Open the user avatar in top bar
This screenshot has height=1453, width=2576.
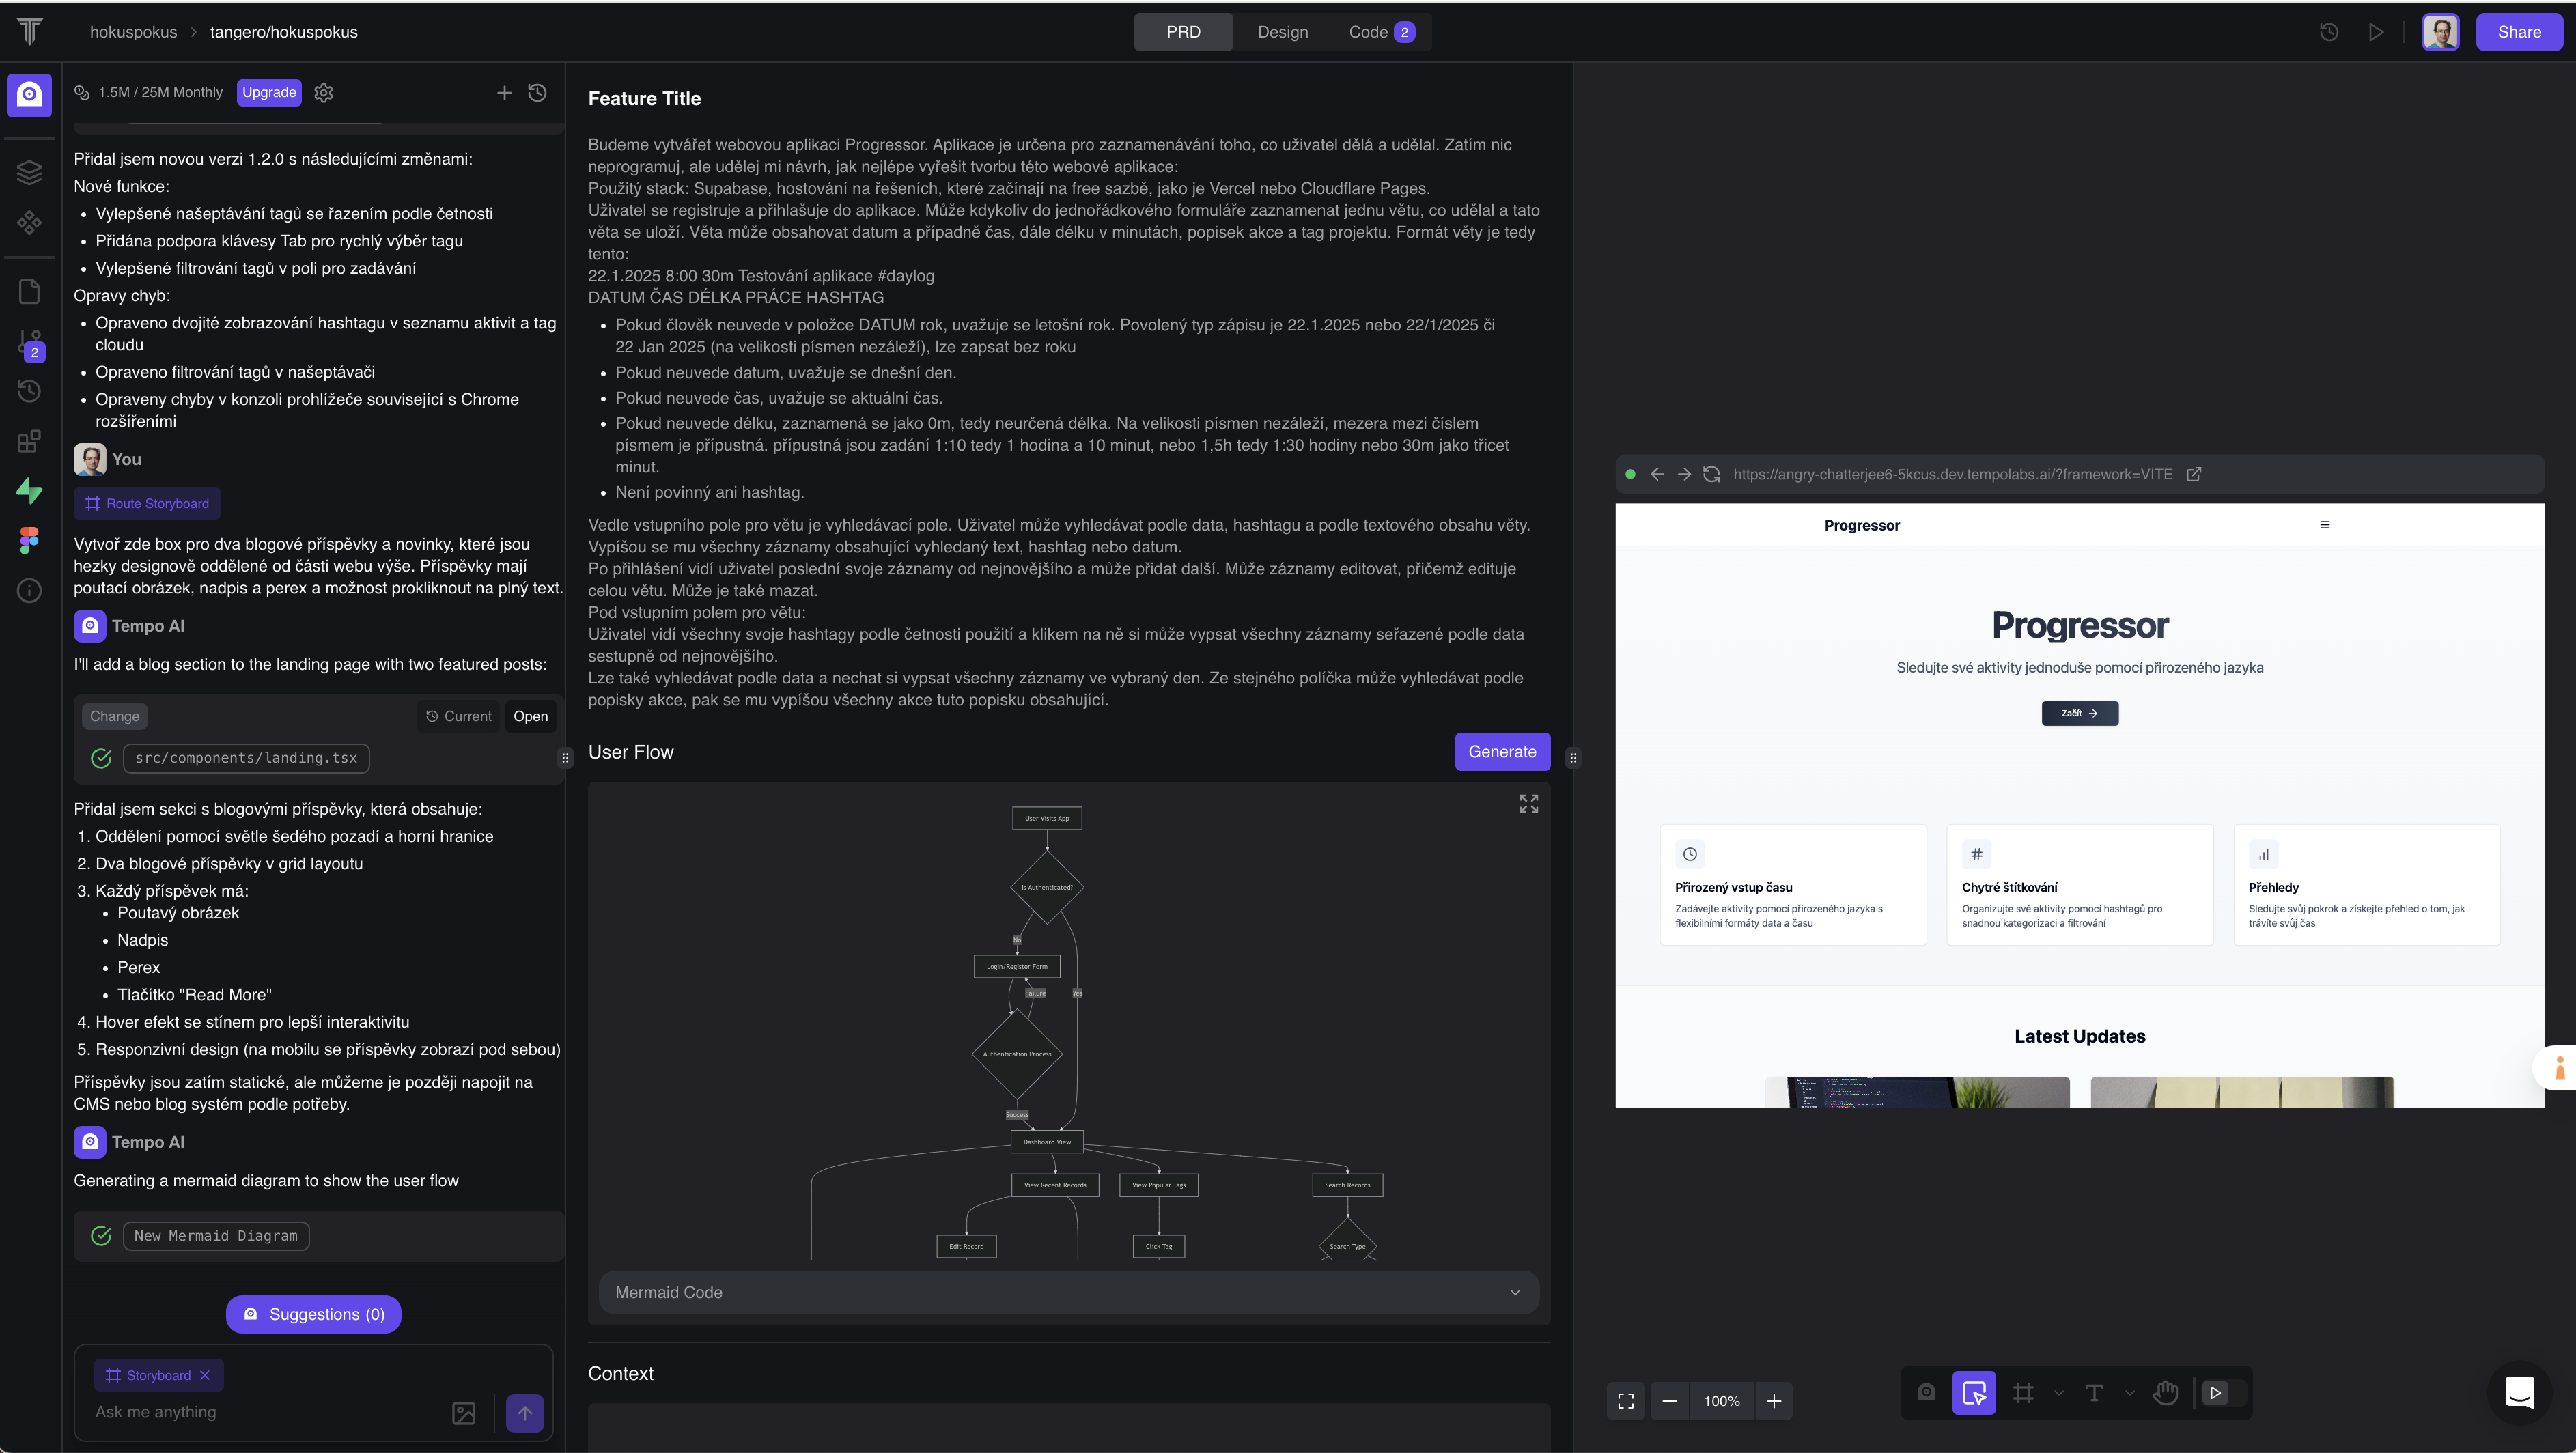2440,32
